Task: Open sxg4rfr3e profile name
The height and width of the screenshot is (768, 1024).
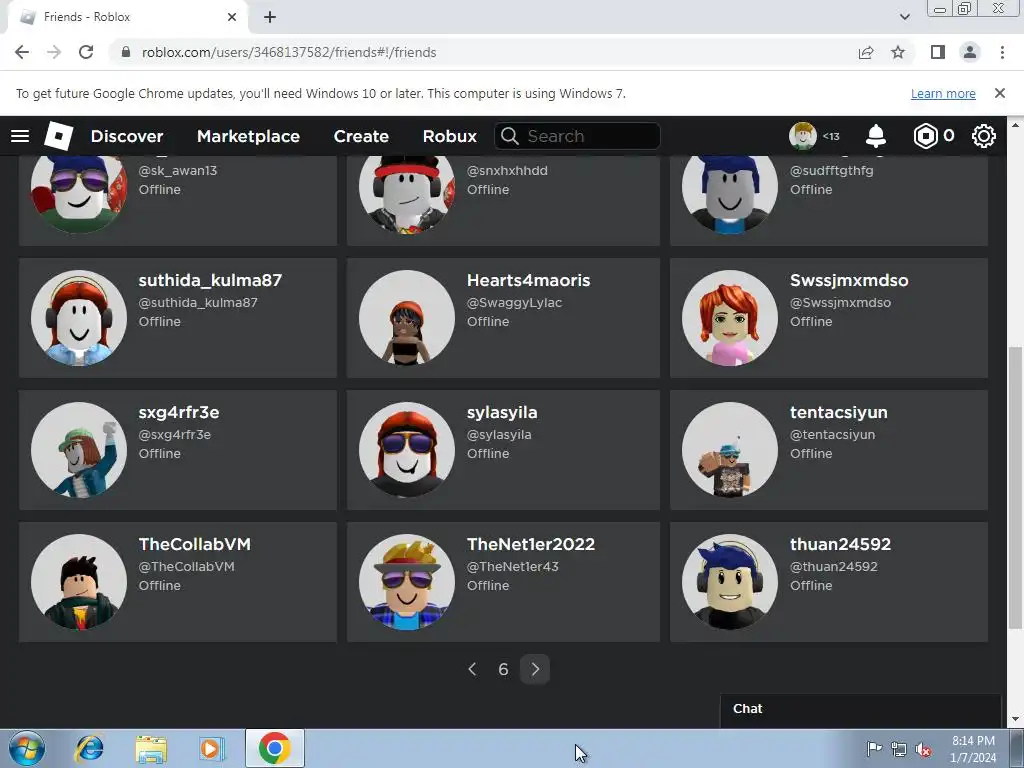Action: 179,413
